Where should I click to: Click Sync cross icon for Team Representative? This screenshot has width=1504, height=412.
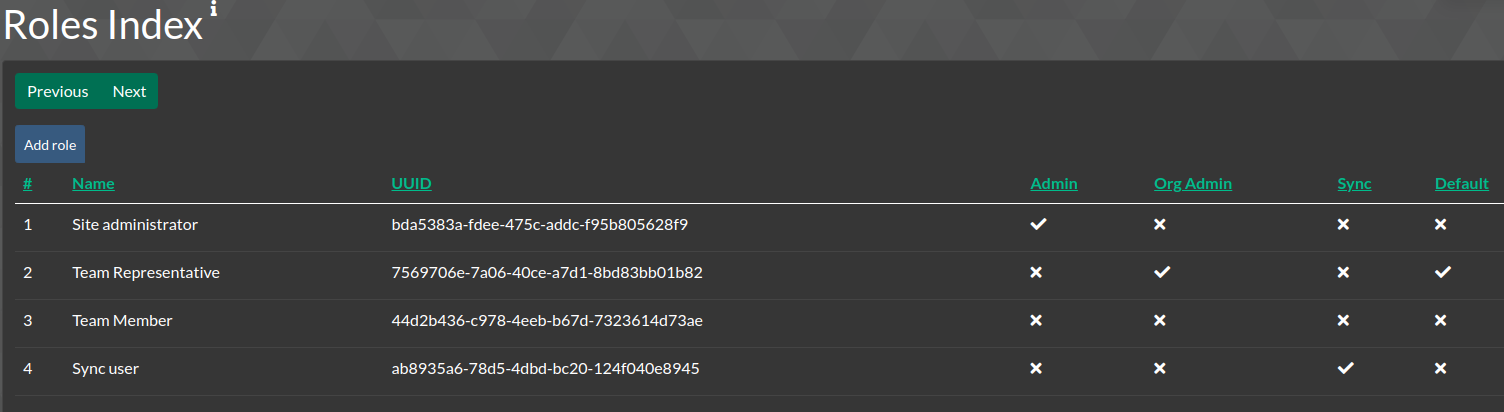[1344, 272]
